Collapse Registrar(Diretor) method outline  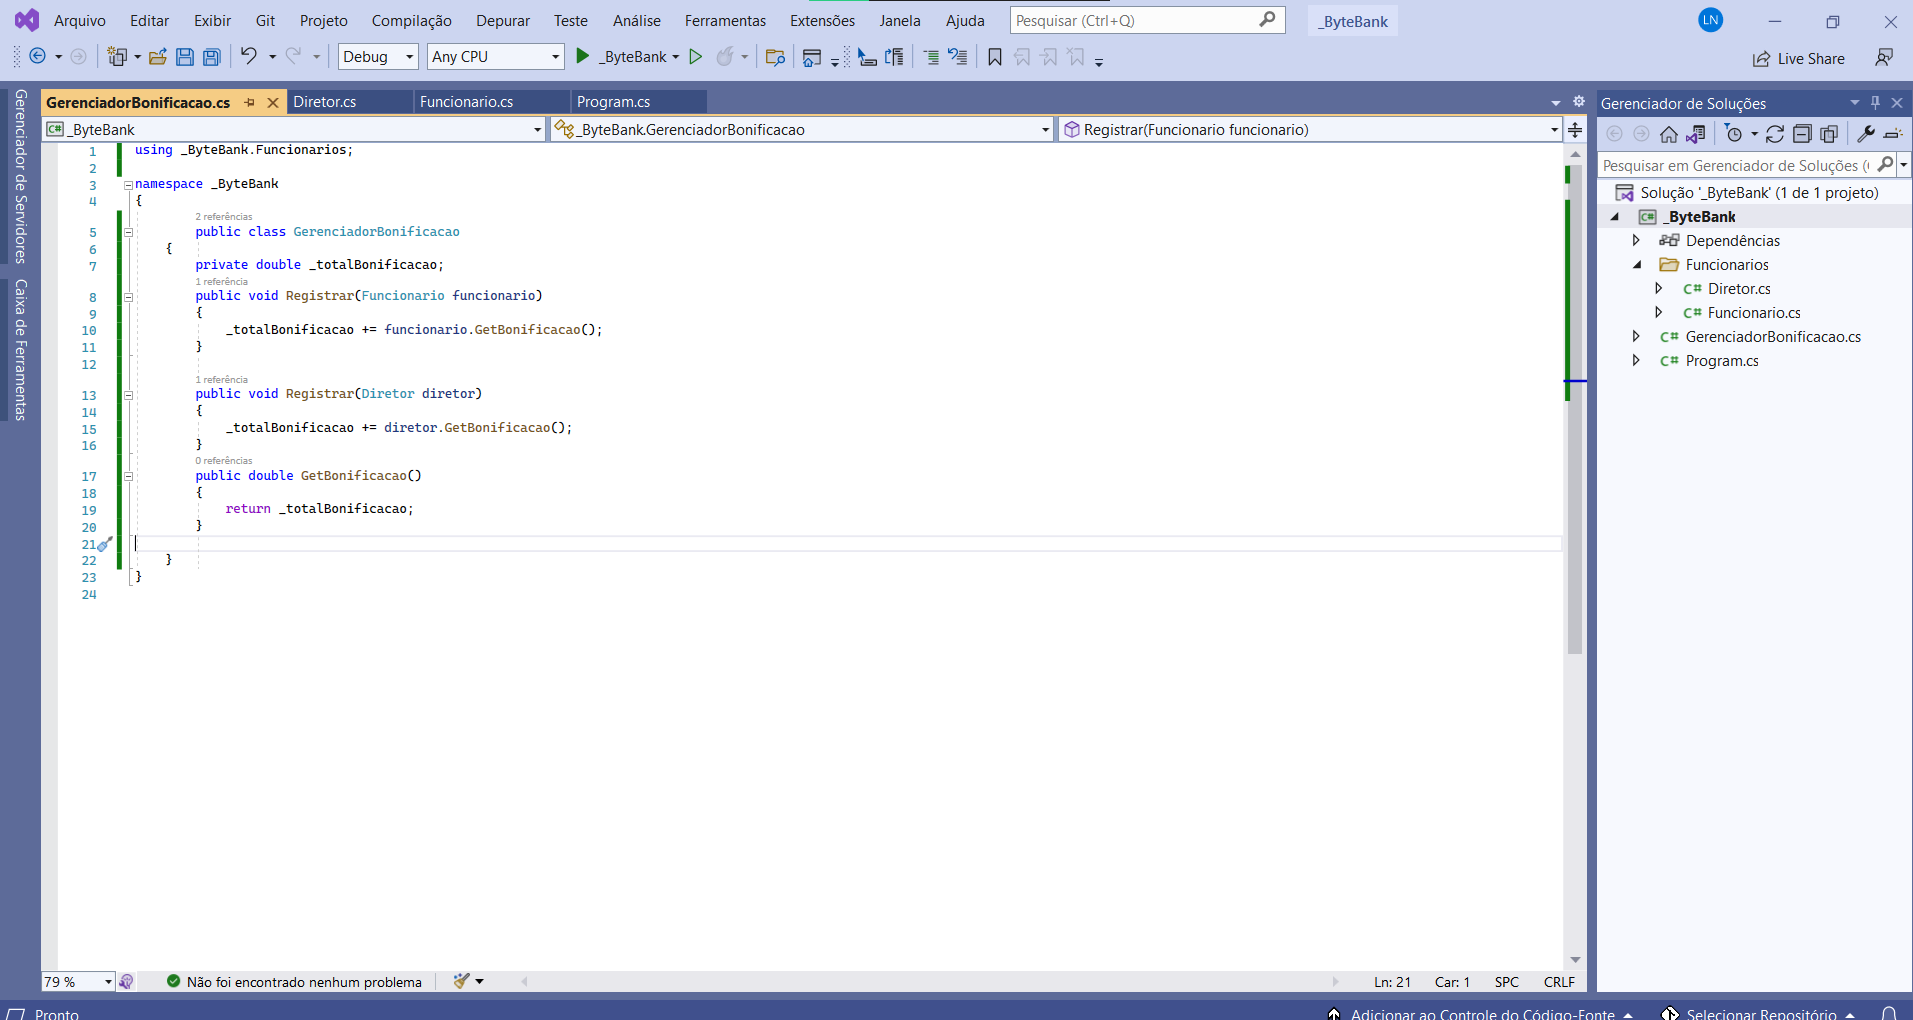(128, 394)
